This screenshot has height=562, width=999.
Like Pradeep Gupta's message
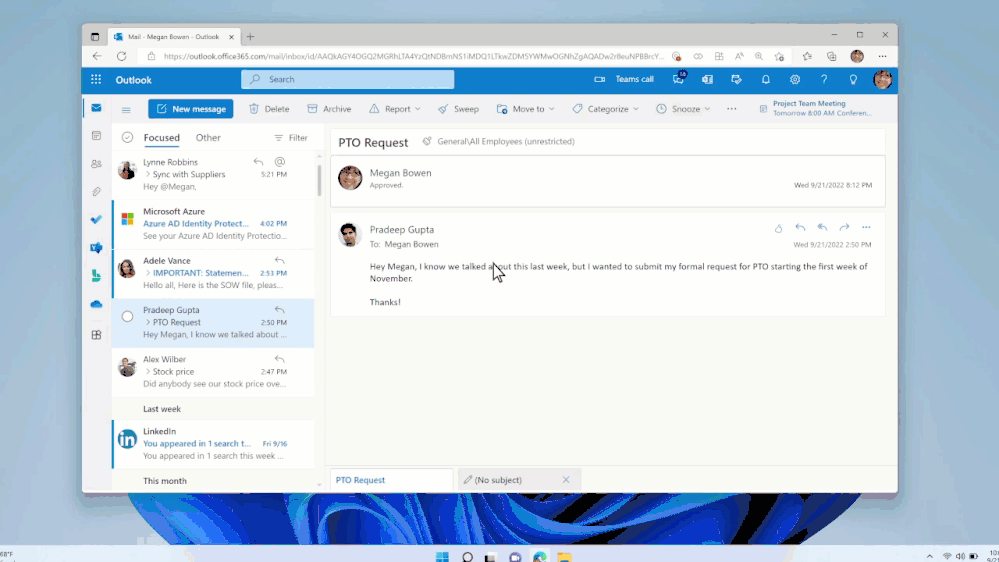[x=779, y=227]
